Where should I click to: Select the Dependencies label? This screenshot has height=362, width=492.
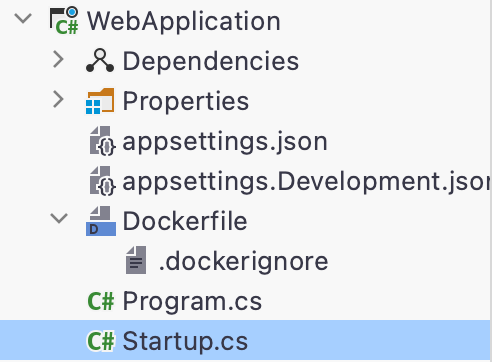pyautogui.click(x=211, y=61)
